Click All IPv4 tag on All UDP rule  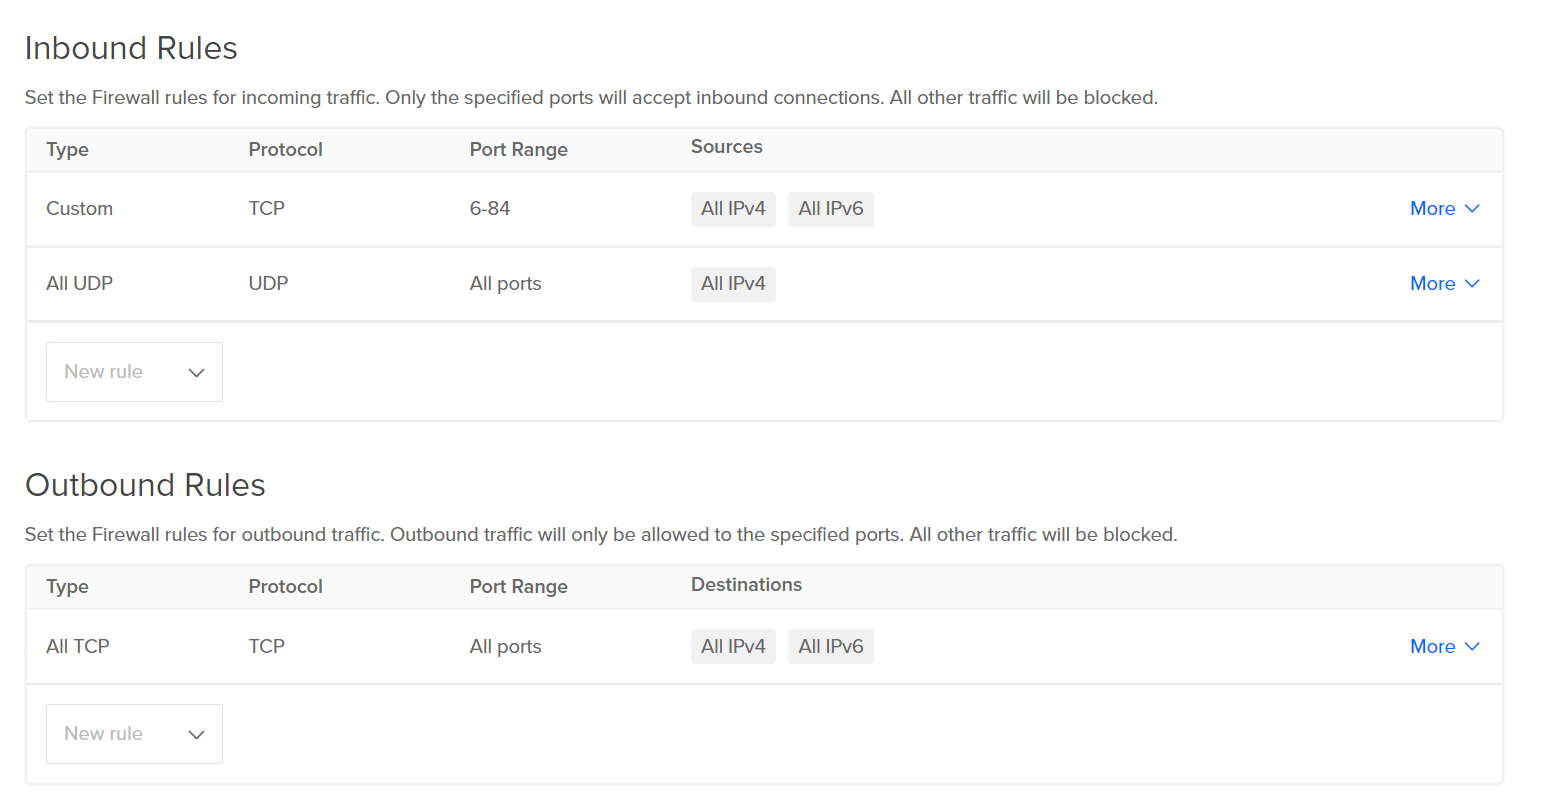coord(733,284)
